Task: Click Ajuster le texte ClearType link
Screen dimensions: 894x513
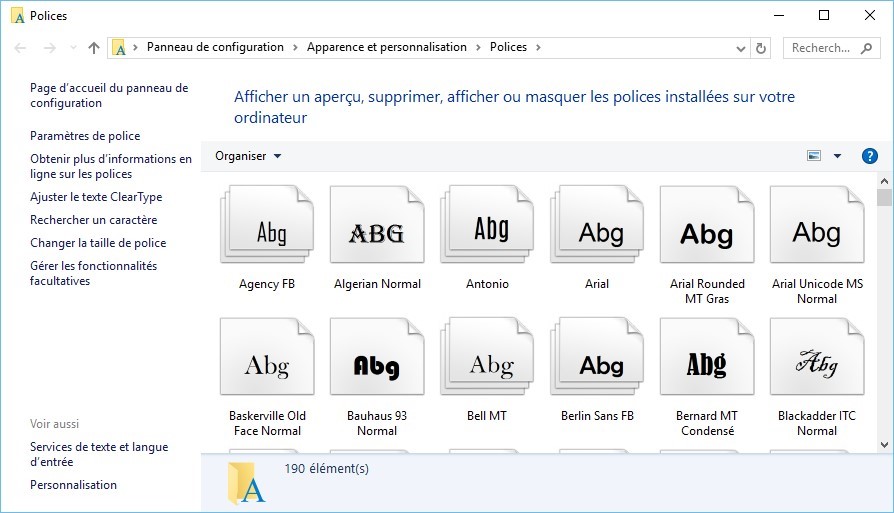Action: tap(96, 197)
